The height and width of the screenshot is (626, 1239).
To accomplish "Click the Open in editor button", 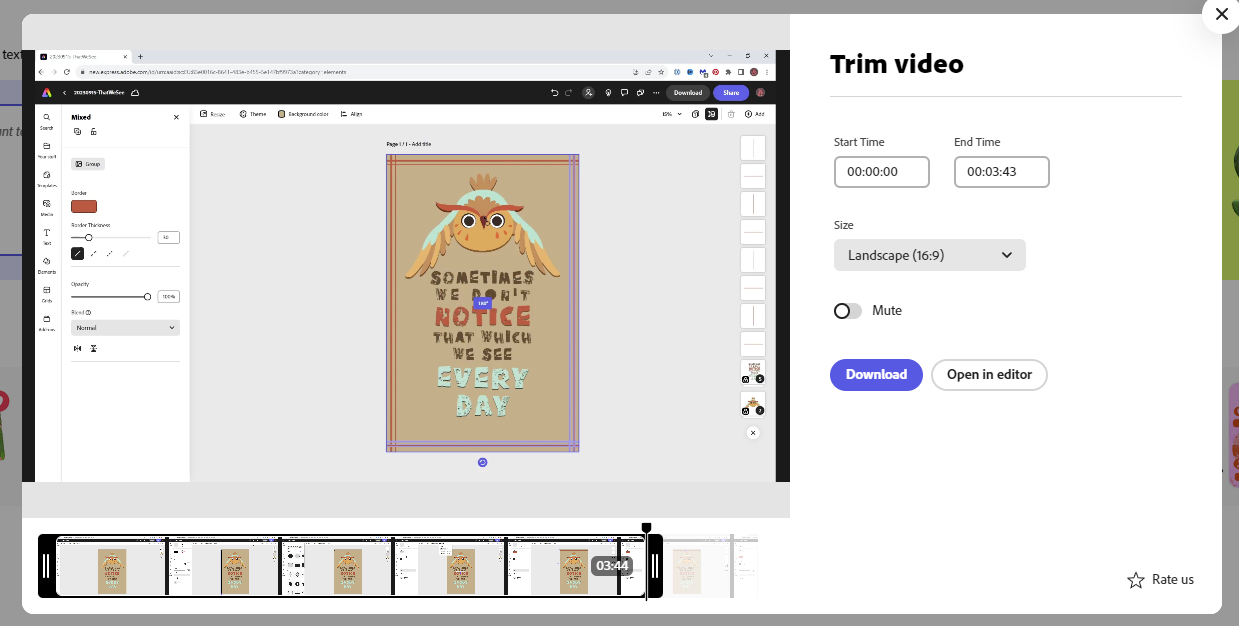I will click(x=988, y=374).
